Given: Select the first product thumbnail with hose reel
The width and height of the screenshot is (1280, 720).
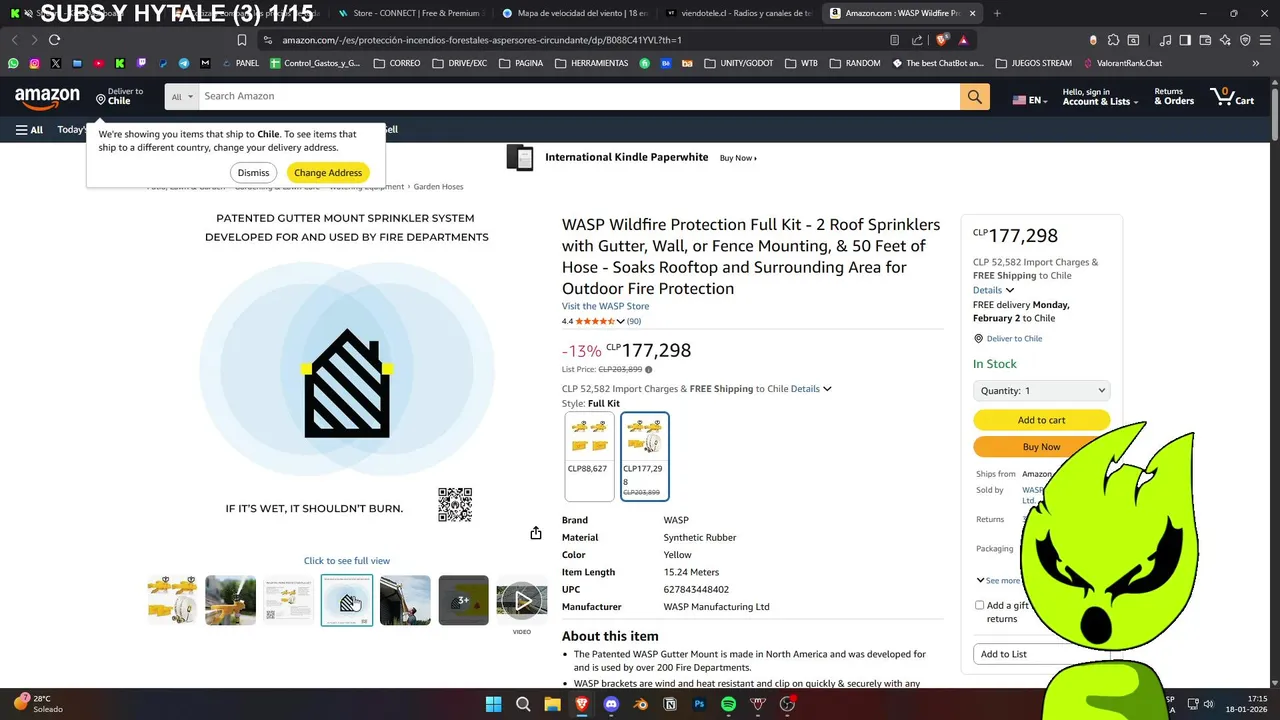Looking at the screenshot, I should pos(172,600).
